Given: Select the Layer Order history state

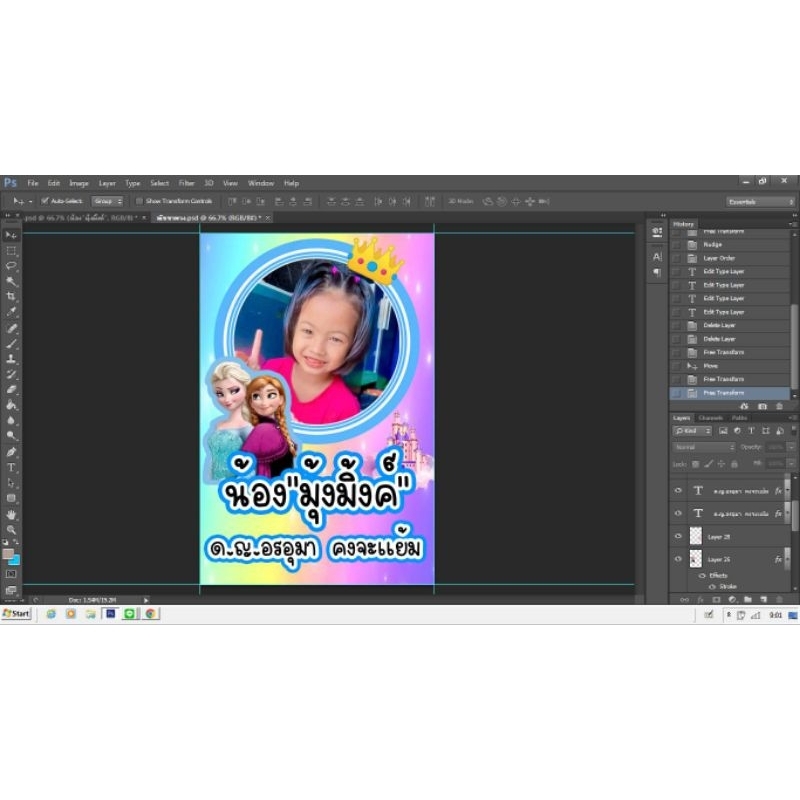Looking at the screenshot, I should point(730,258).
